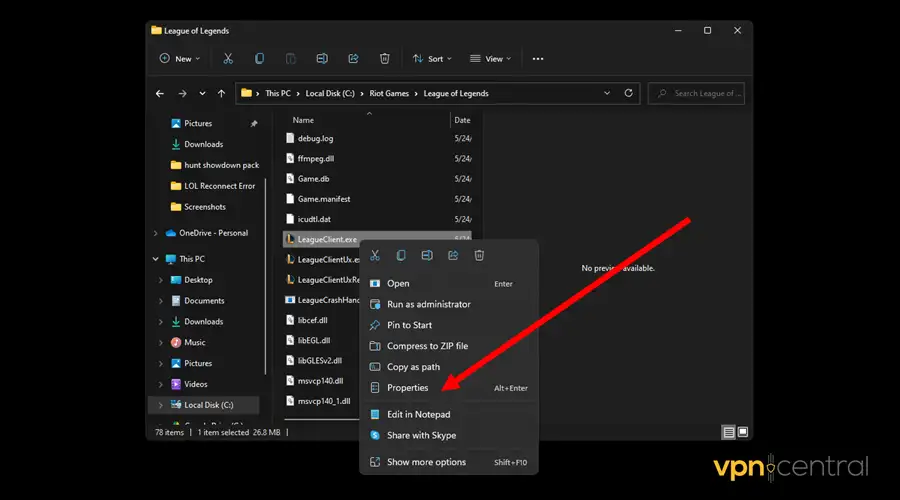Open hunt showdown pack folder in sidebar
The width and height of the screenshot is (900, 500).
click(x=215, y=165)
